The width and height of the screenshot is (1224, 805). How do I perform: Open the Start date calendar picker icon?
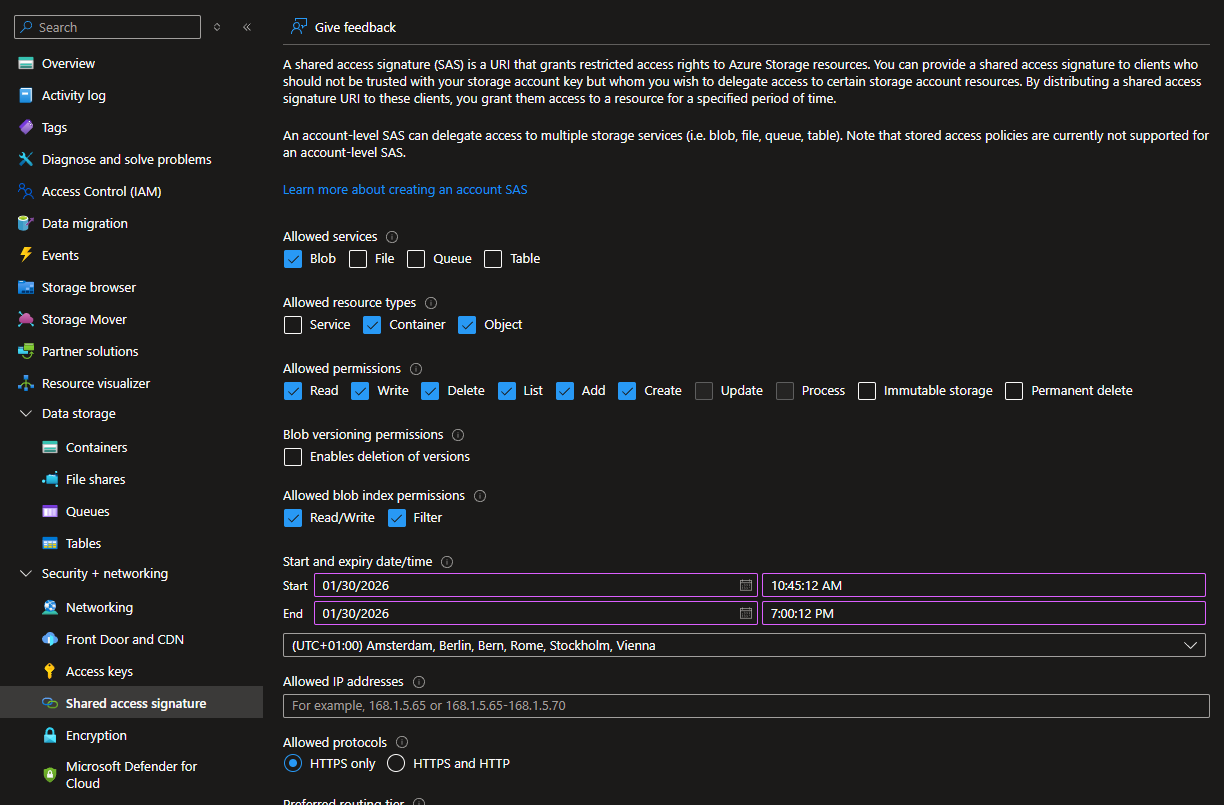tap(745, 585)
